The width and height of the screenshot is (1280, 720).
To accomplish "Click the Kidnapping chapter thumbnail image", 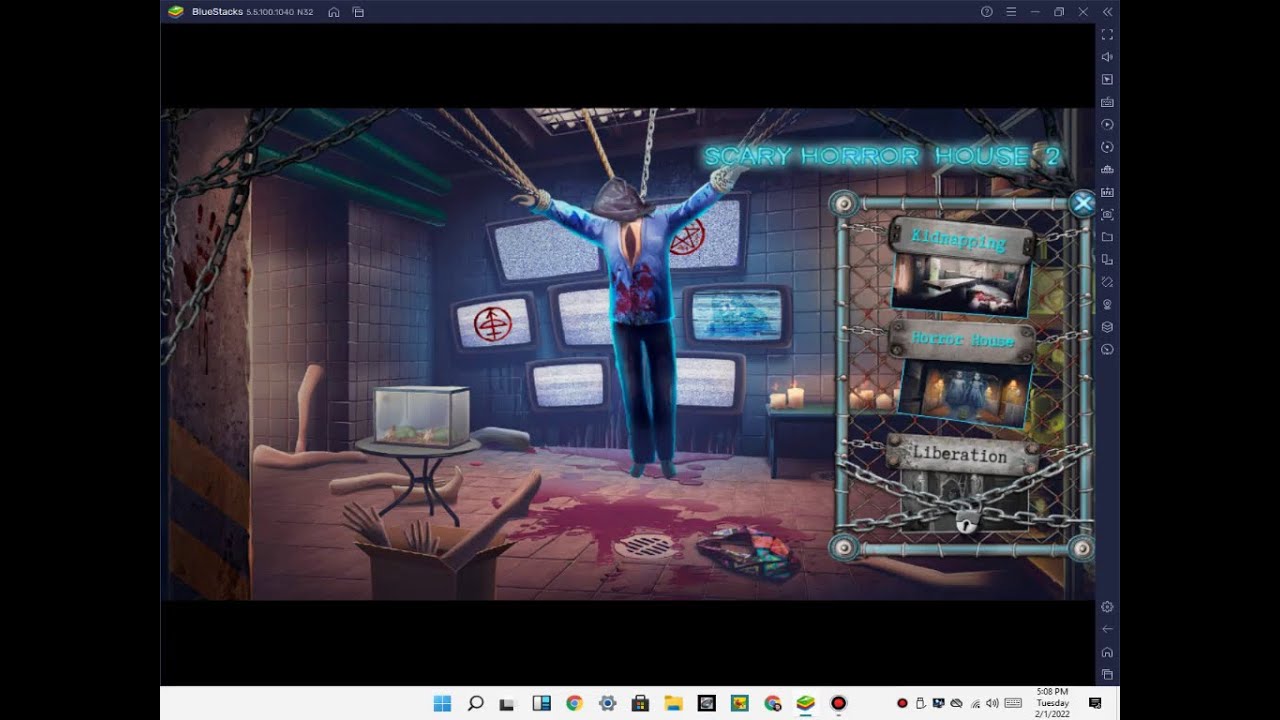I will tap(961, 284).
